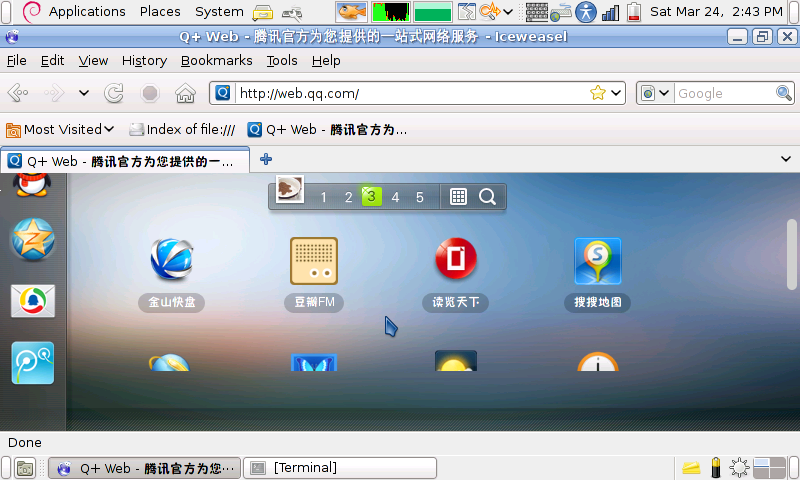The width and height of the screenshot is (800, 480).
Task: Expand the URL bar history dropdown
Action: point(616,93)
